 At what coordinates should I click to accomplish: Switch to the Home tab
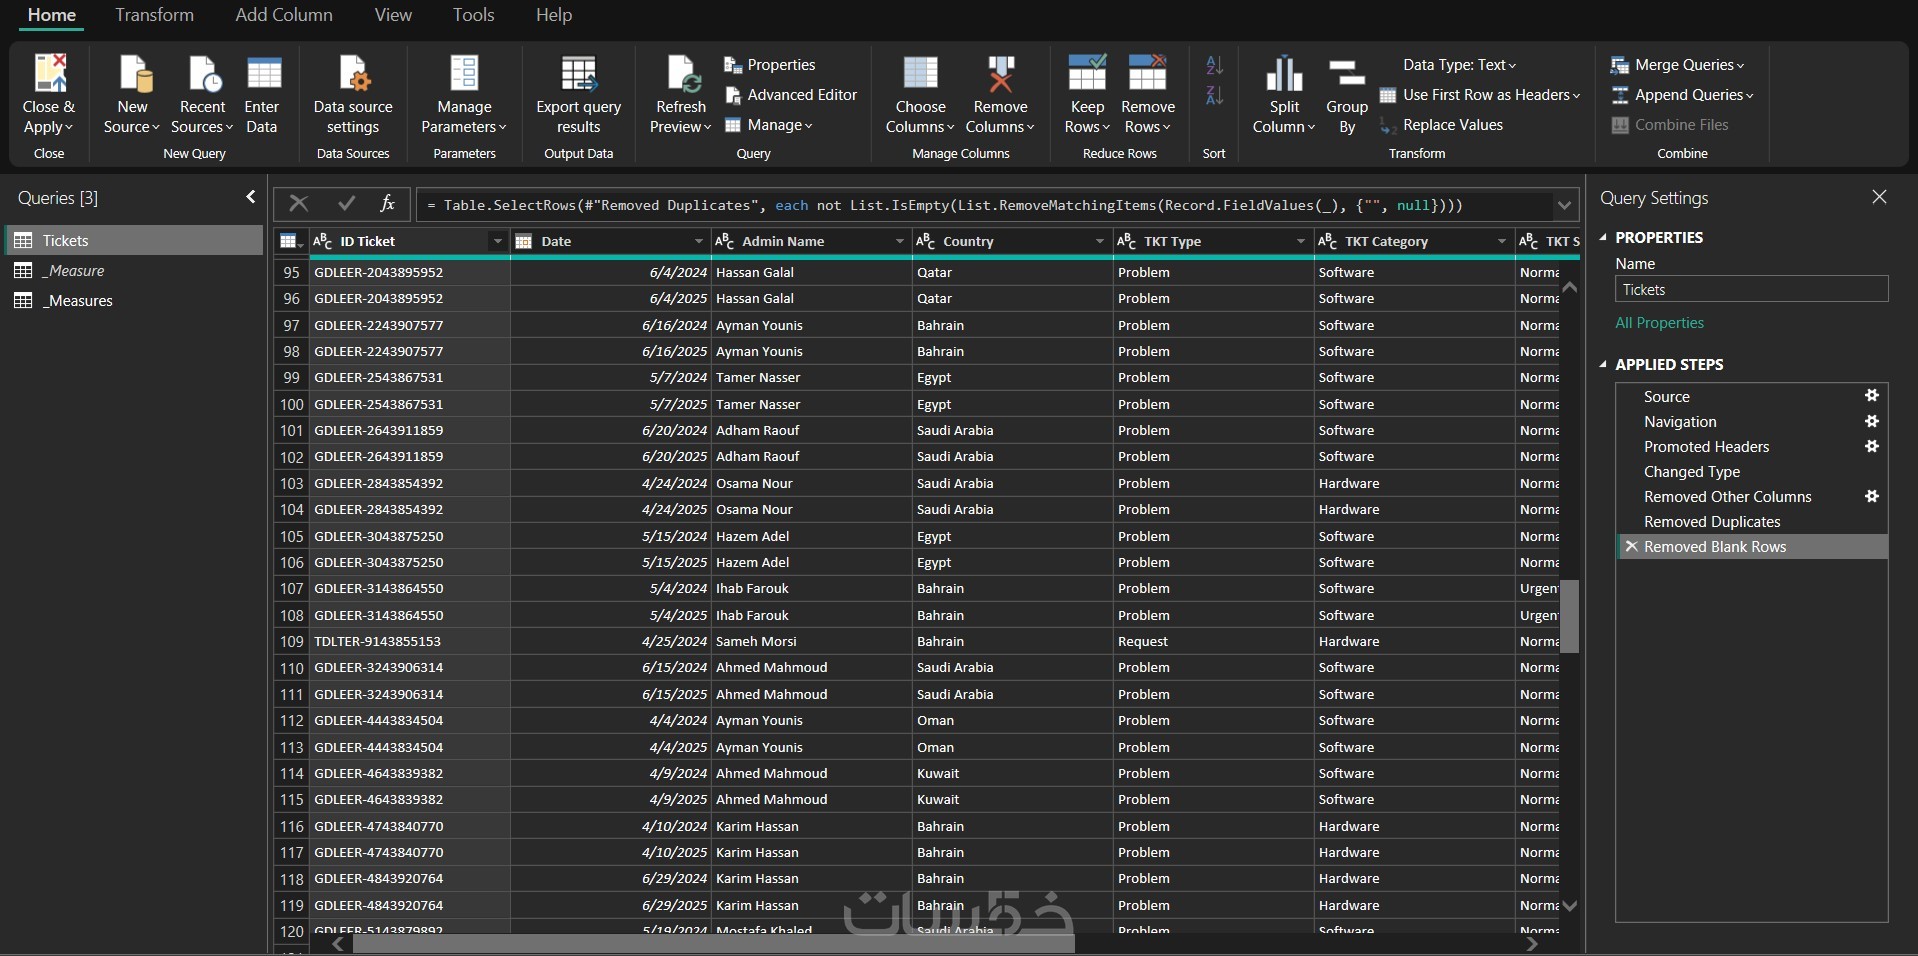pos(52,15)
